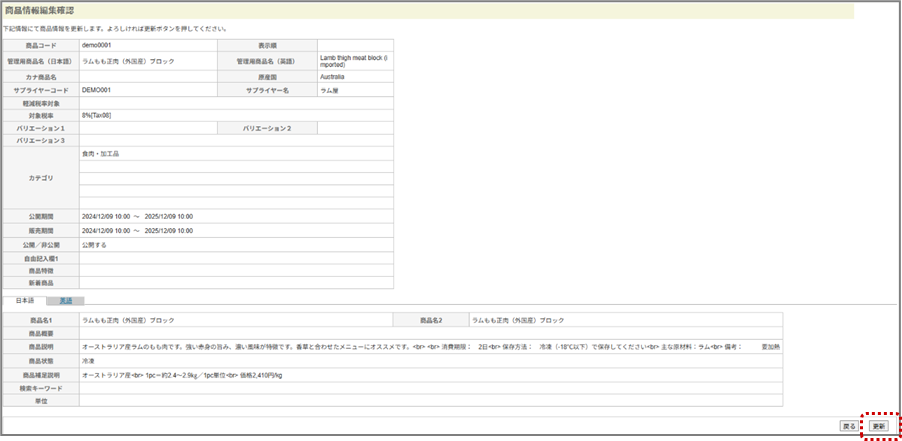902x441 pixels.
Task: Select the country of origin value Australia
Action: click(333, 76)
